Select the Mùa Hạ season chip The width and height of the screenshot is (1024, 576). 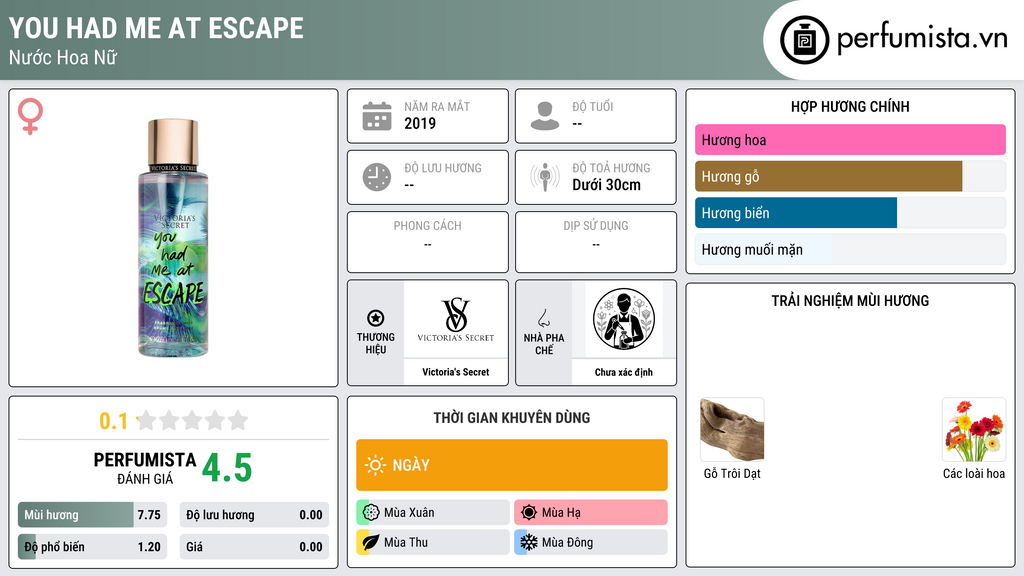tap(591, 513)
